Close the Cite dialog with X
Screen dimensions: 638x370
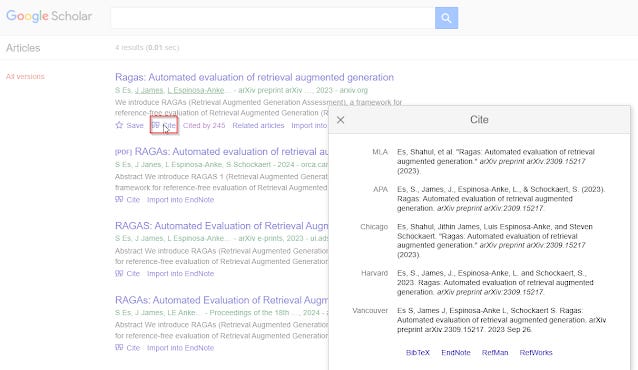point(341,120)
